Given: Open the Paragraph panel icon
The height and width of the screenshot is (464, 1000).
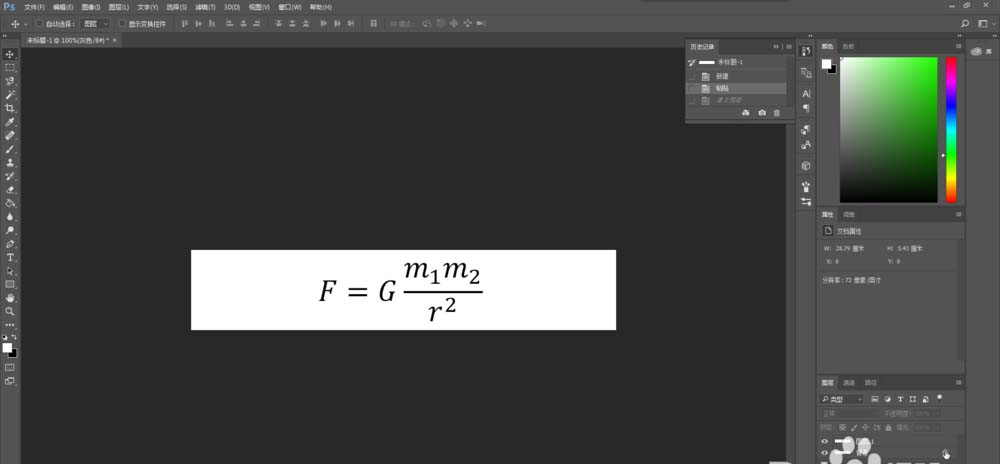Looking at the screenshot, I should click(806, 108).
